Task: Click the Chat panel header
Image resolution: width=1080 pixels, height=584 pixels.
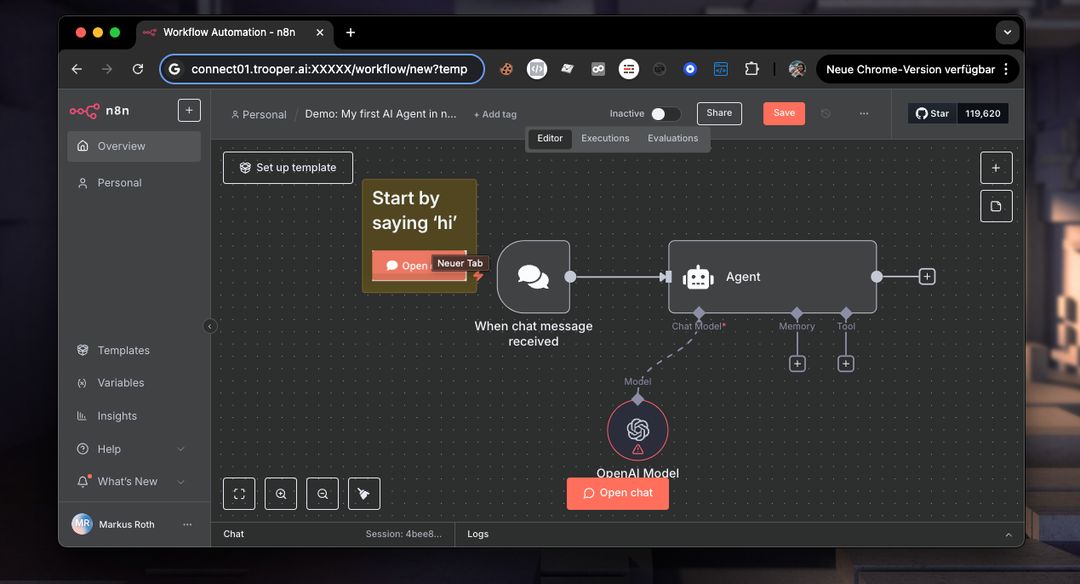Action: tap(233, 534)
